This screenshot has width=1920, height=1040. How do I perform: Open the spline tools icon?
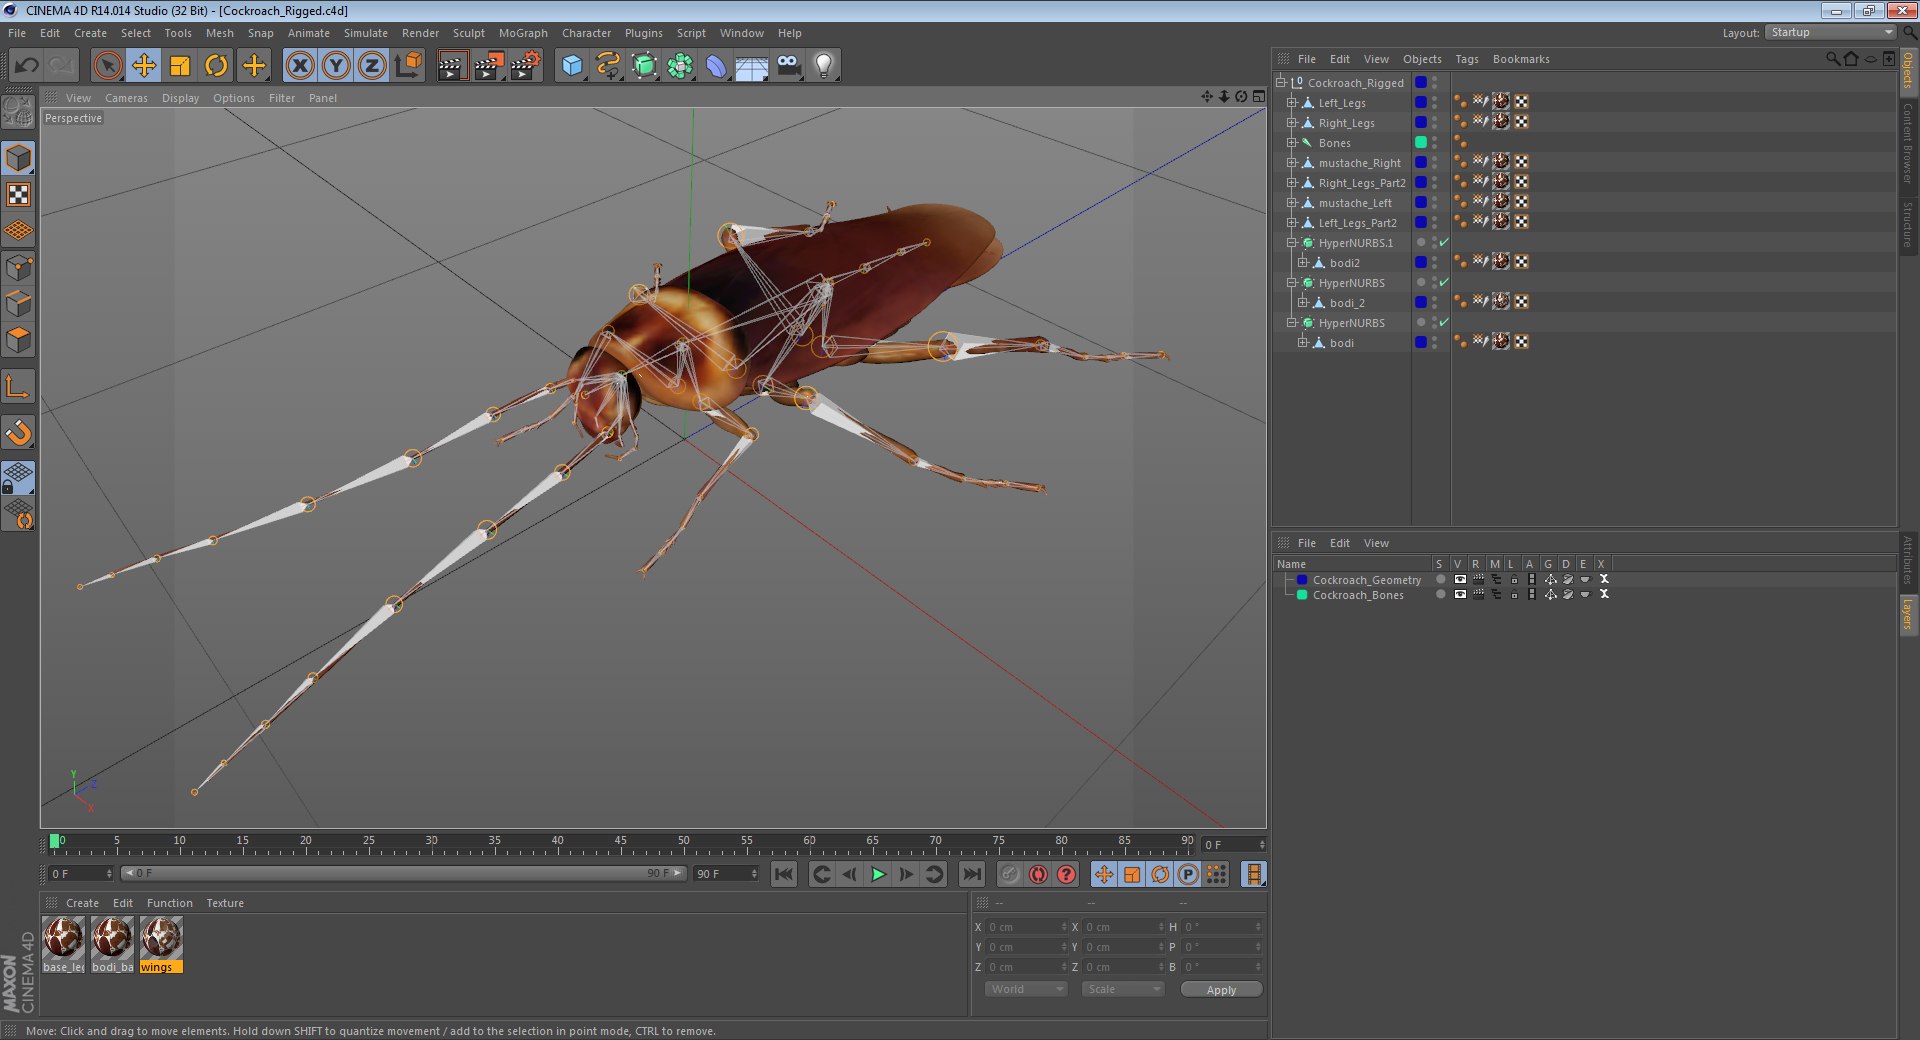(x=608, y=66)
